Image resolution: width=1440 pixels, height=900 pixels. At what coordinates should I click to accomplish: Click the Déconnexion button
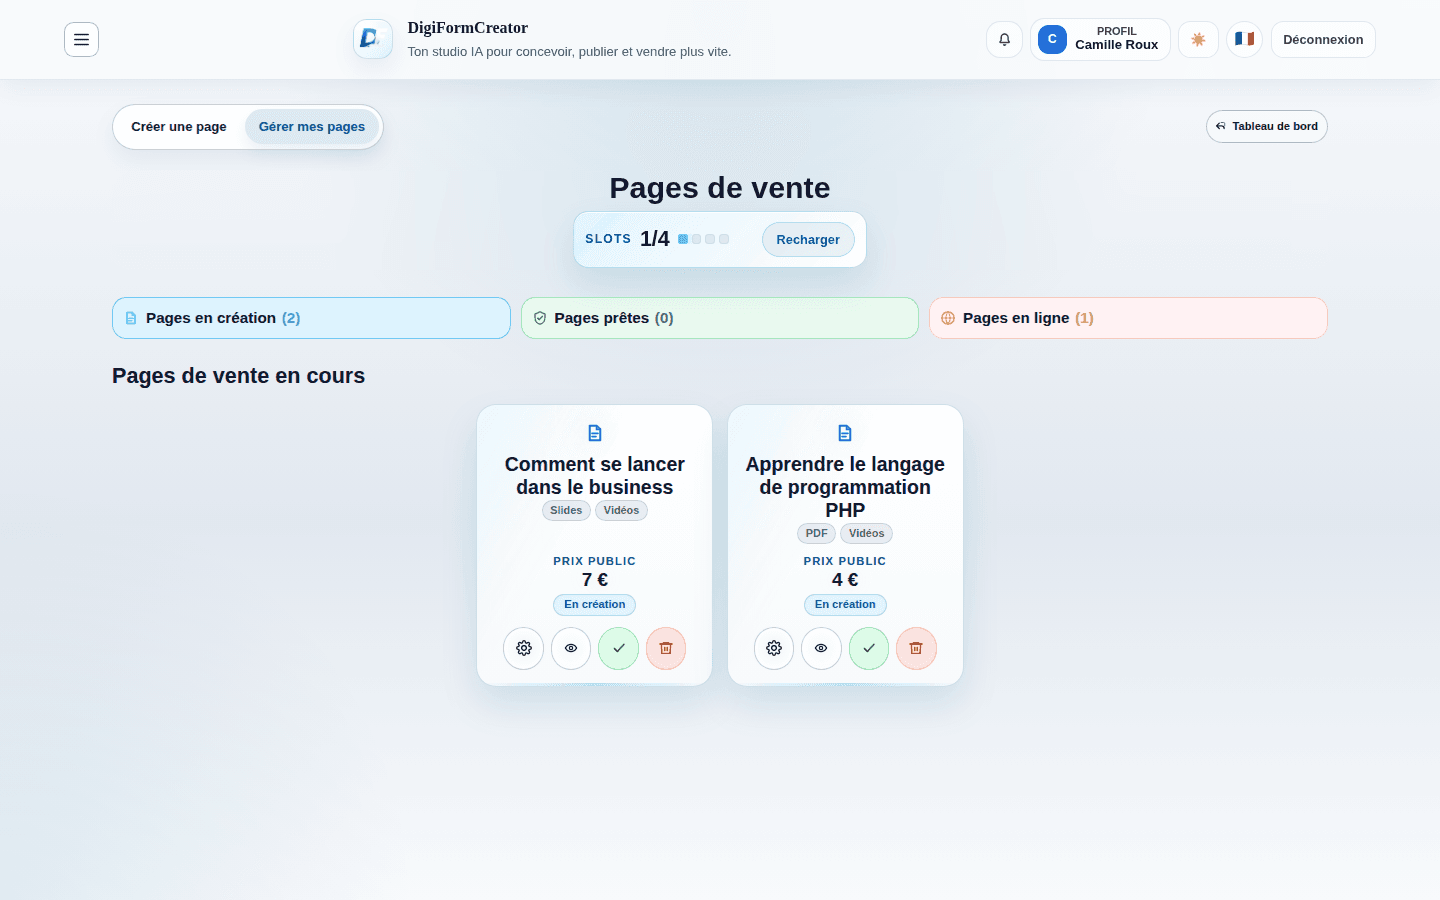(1323, 40)
